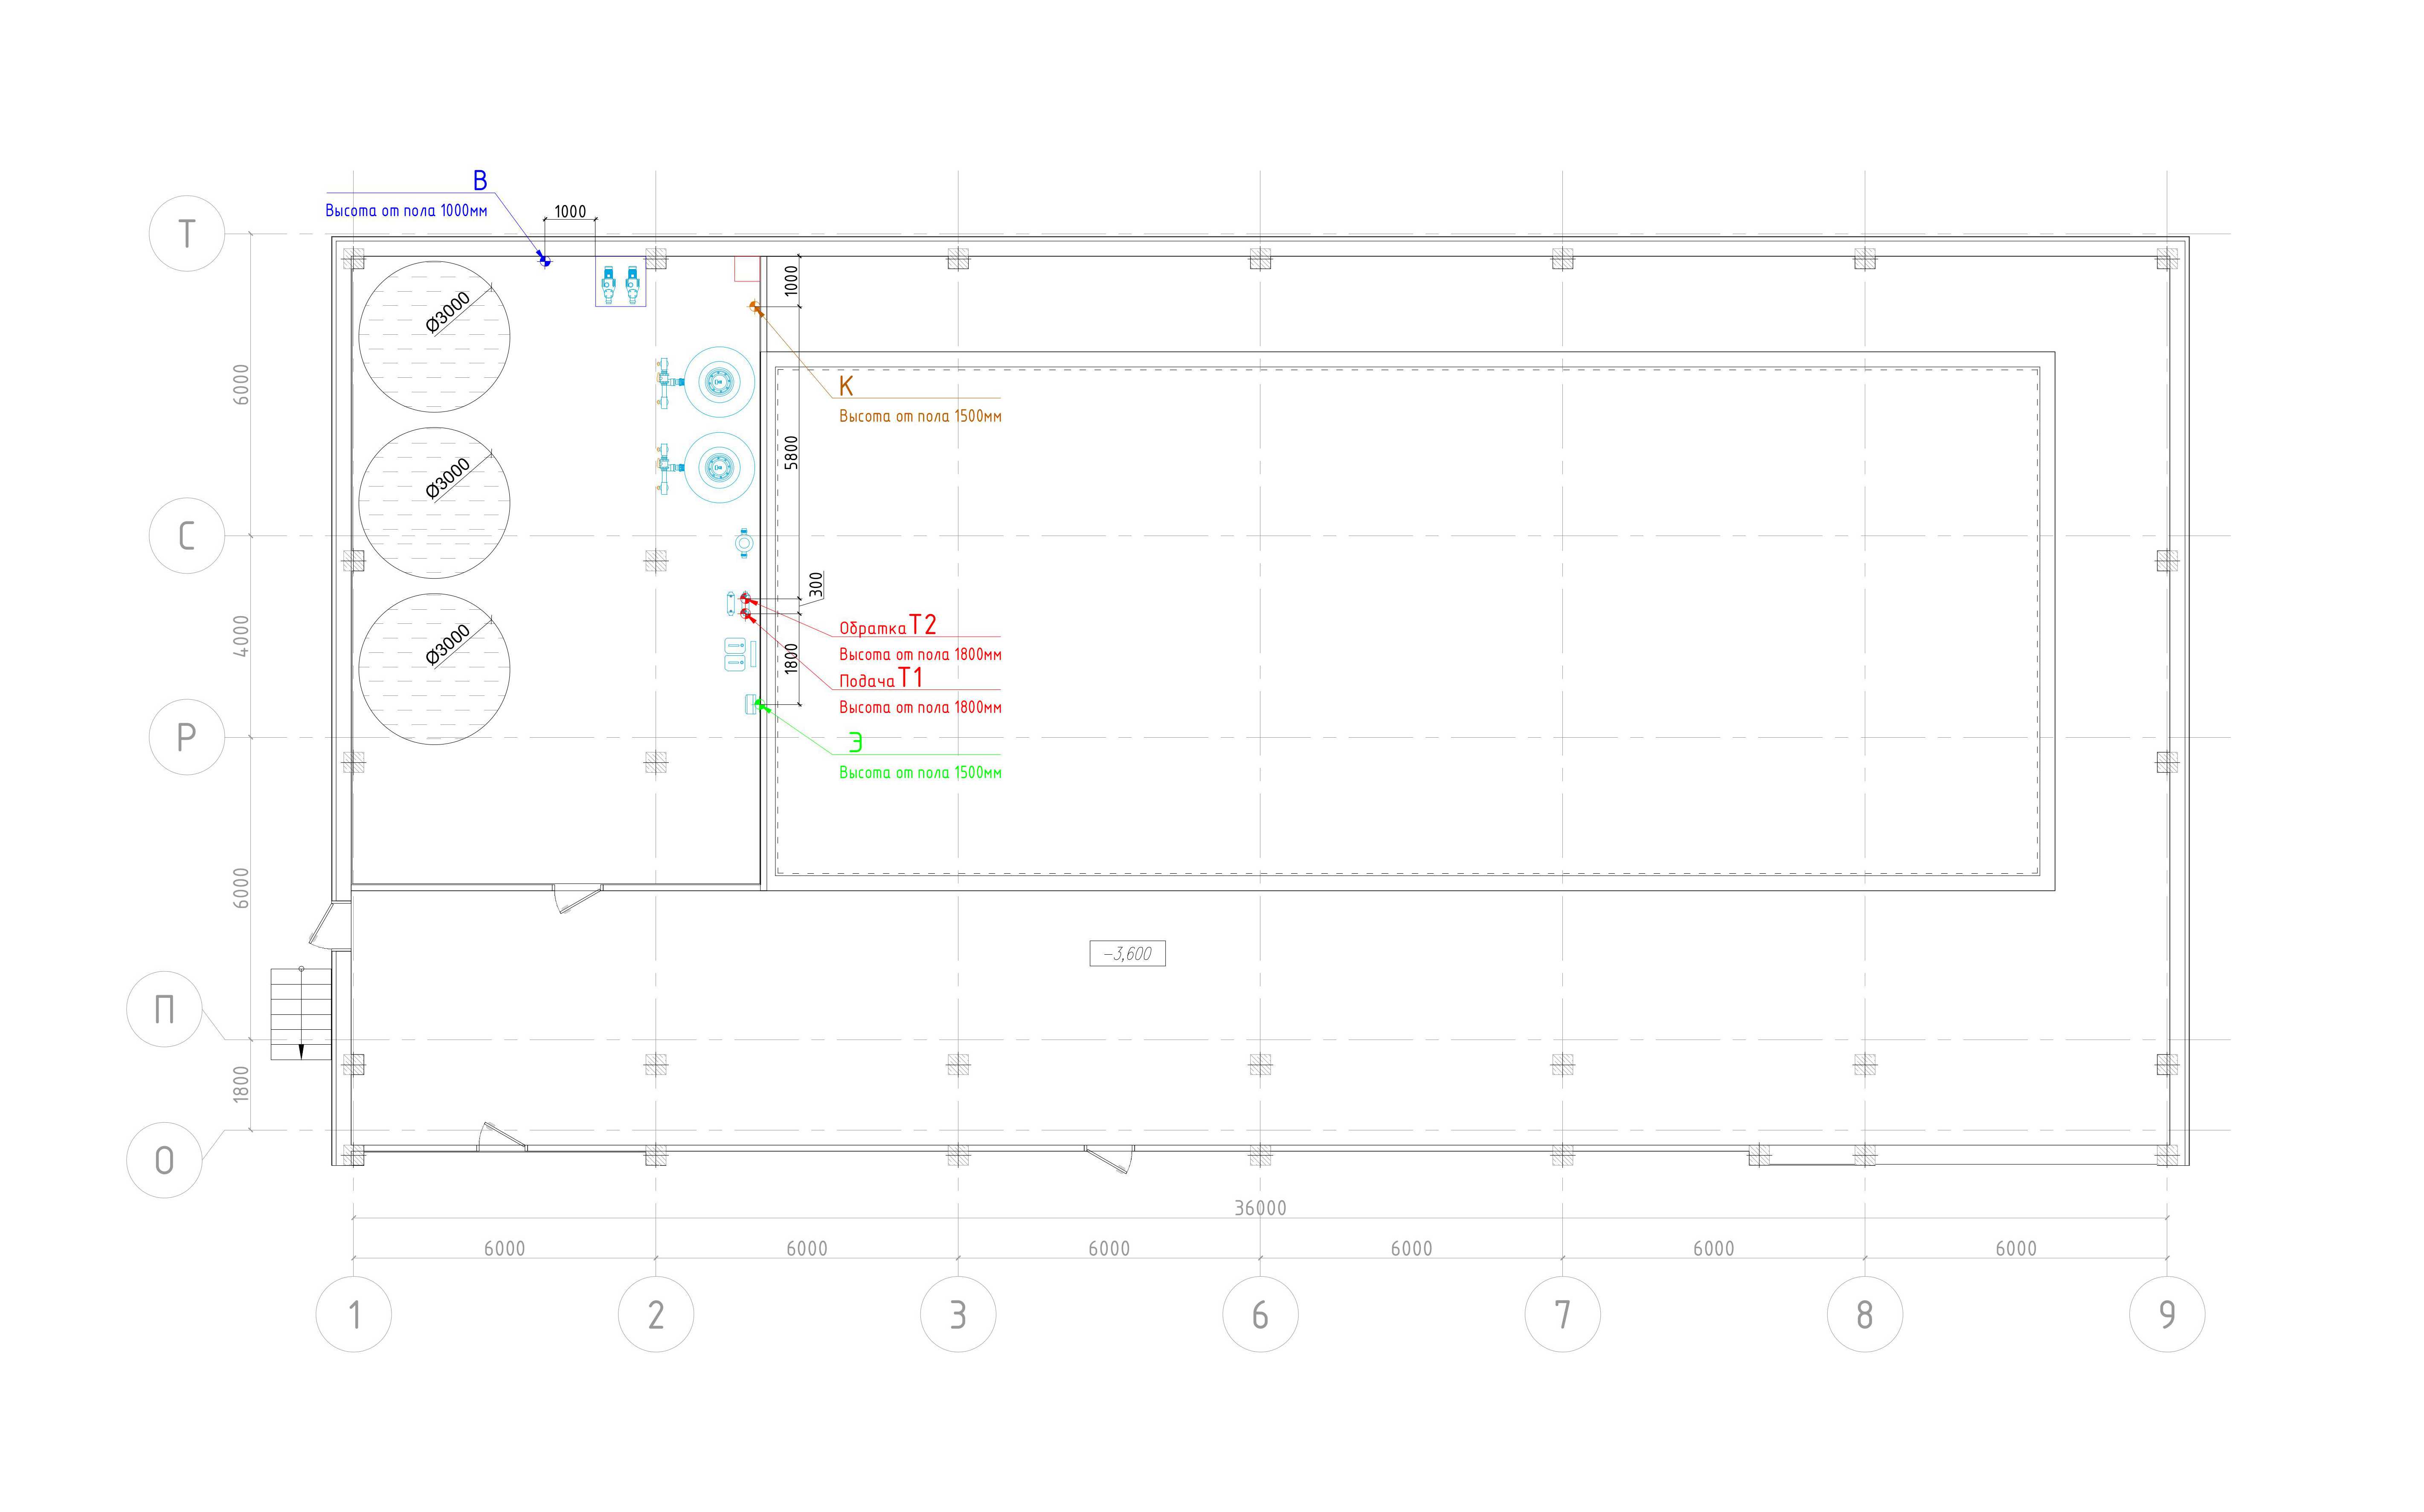Viewport: 2424px width, 1512px height.
Task: Click the red label Обратка T2
Action: pos(887,626)
